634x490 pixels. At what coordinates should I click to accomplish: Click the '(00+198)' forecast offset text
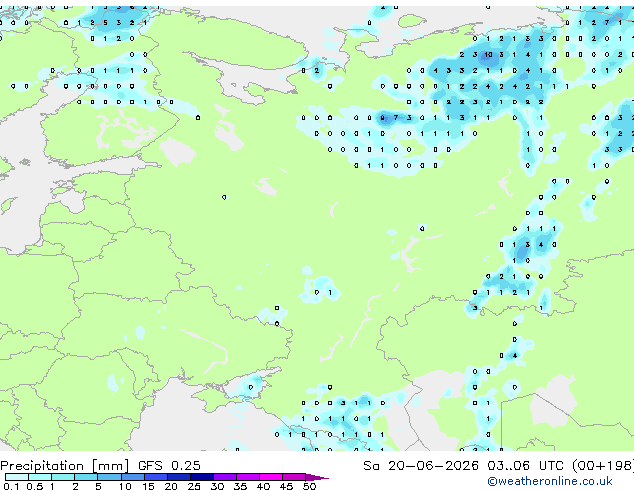[x=603, y=466]
